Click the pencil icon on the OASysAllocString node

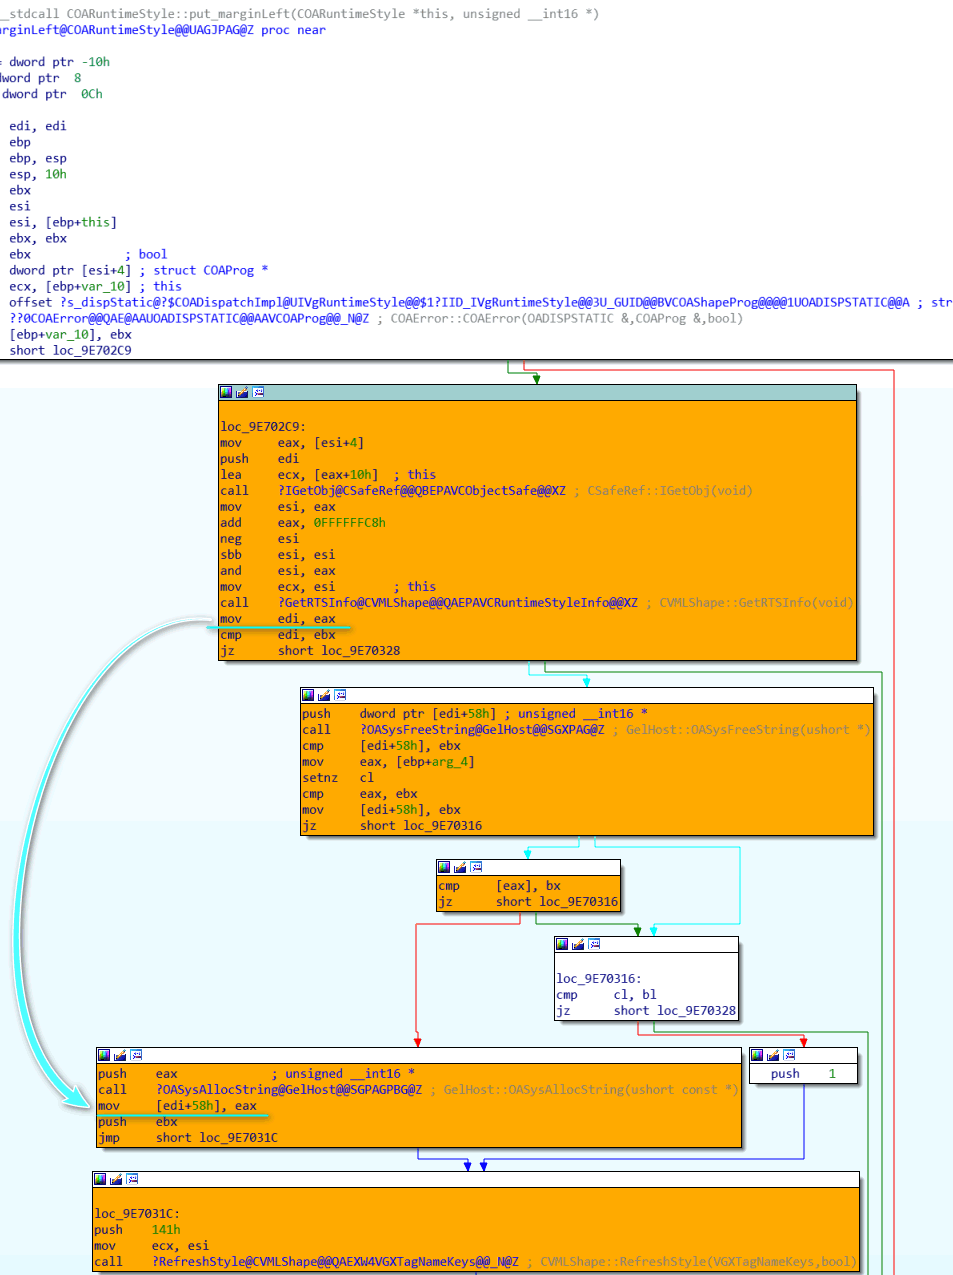pos(120,1055)
